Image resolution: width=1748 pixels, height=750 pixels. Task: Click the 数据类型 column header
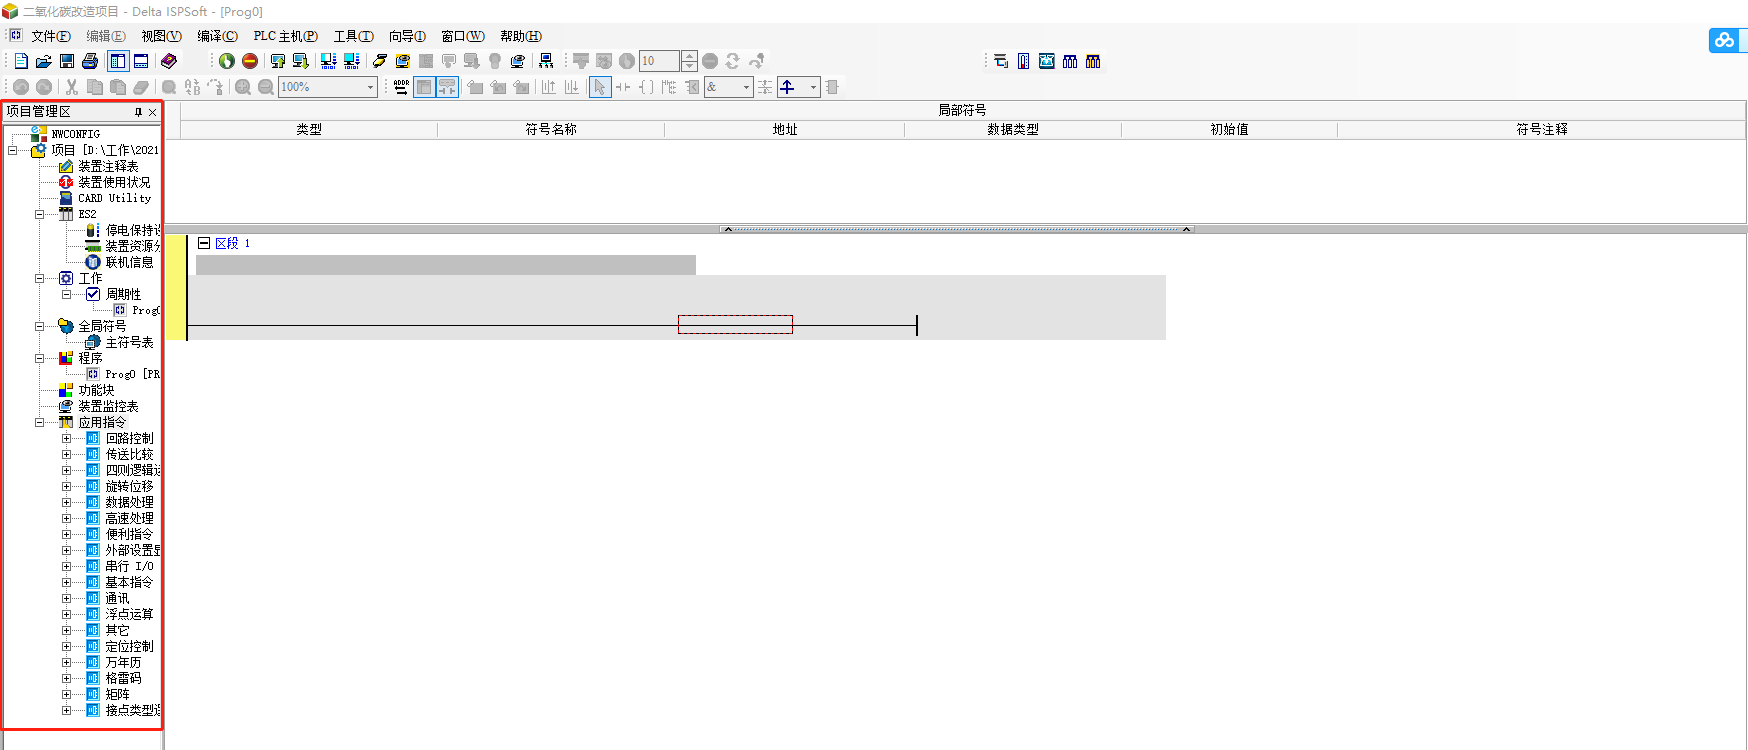click(x=1013, y=129)
